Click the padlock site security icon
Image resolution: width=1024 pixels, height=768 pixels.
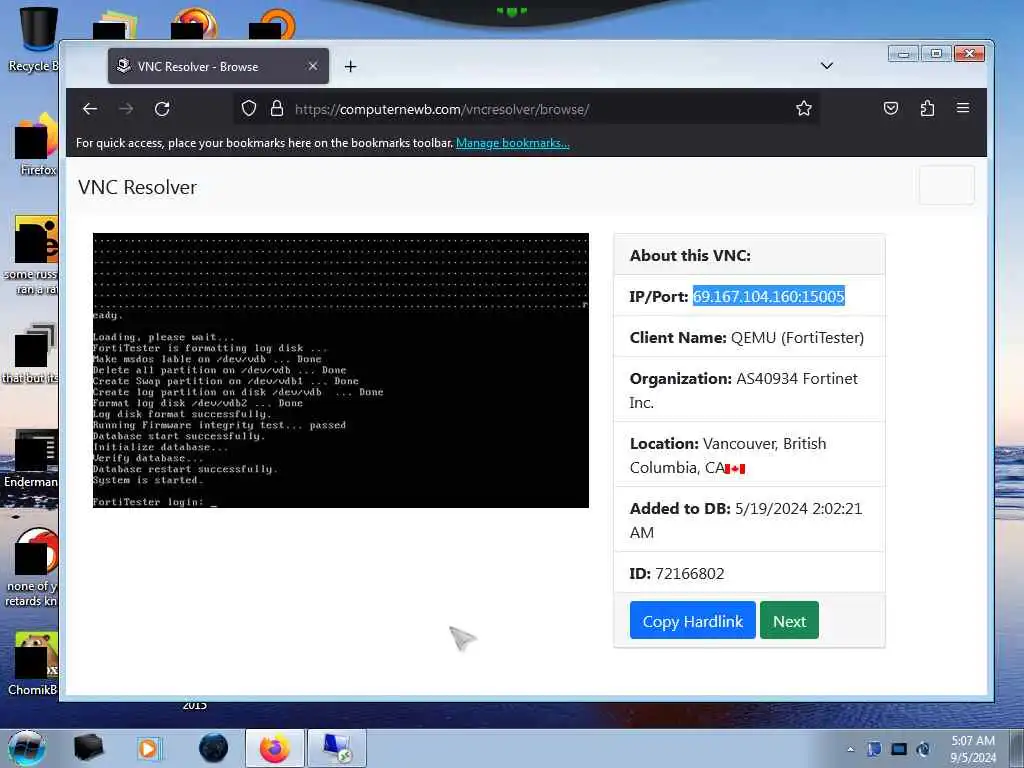[277, 108]
